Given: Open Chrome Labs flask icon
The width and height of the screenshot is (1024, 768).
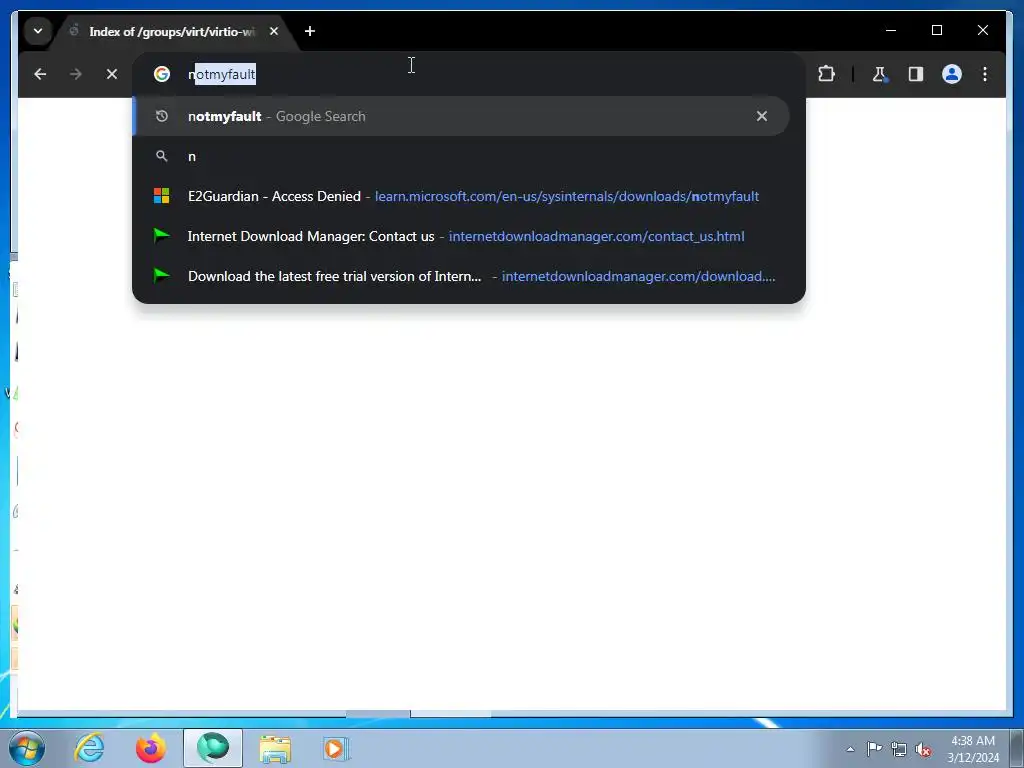Looking at the screenshot, I should (880, 74).
